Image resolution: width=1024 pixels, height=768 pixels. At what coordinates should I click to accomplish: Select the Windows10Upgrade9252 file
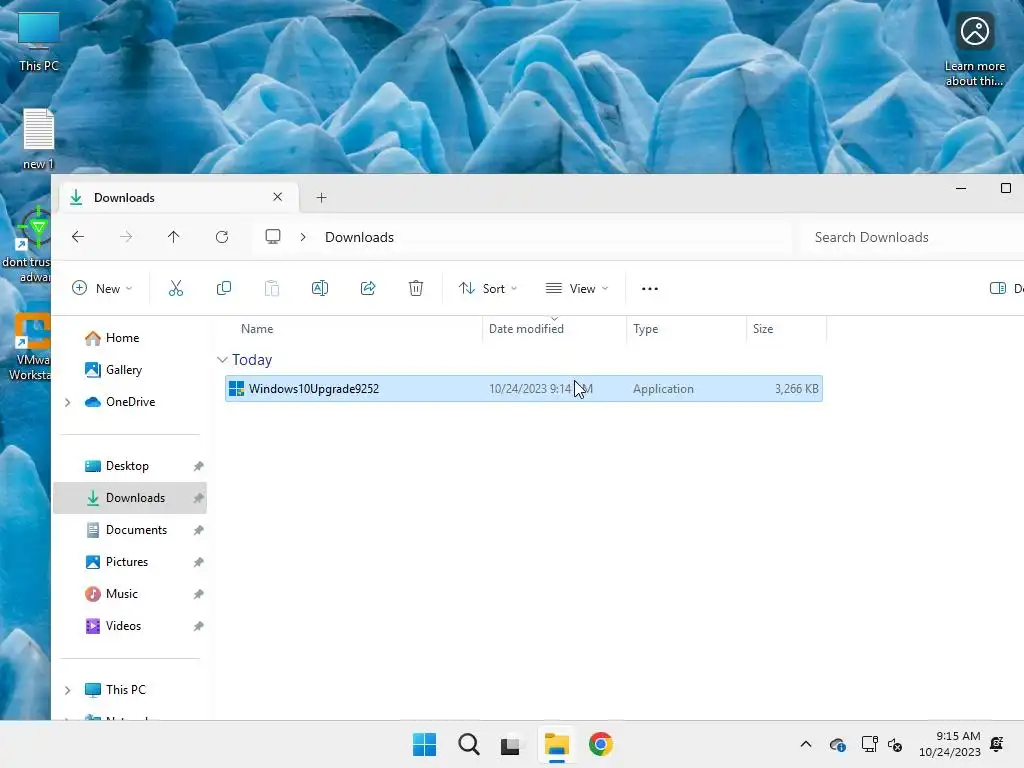click(x=524, y=389)
